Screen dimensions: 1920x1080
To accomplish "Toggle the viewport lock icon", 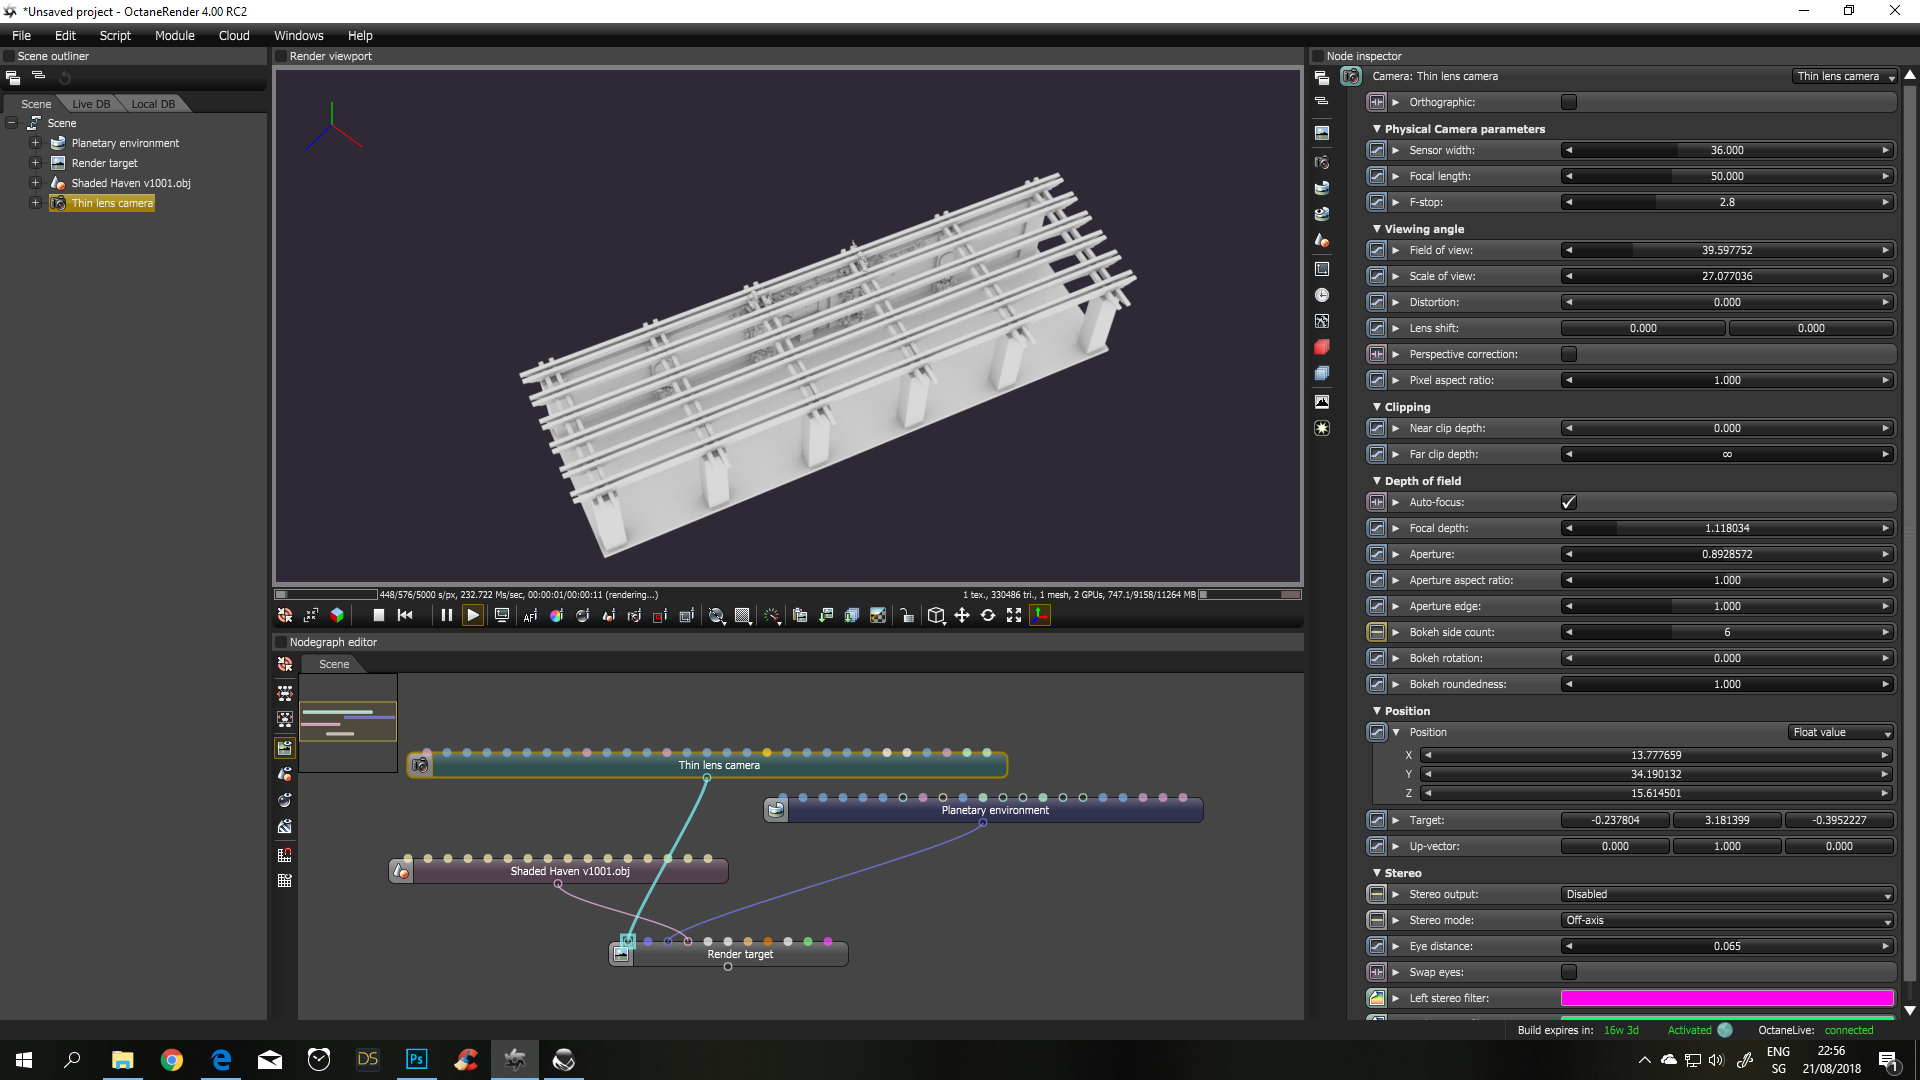I will click(x=907, y=616).
